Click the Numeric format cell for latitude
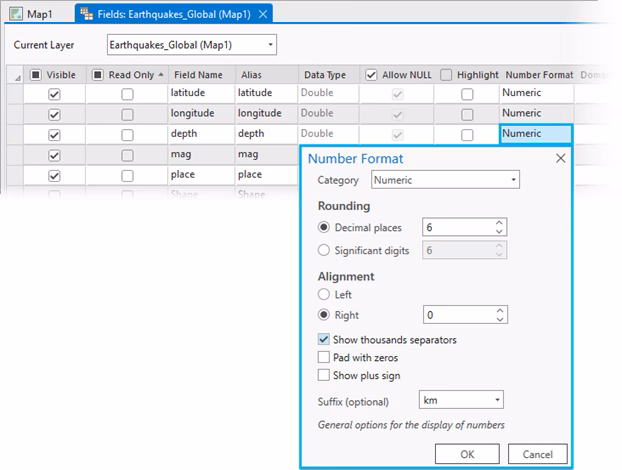 click(536, 93)
